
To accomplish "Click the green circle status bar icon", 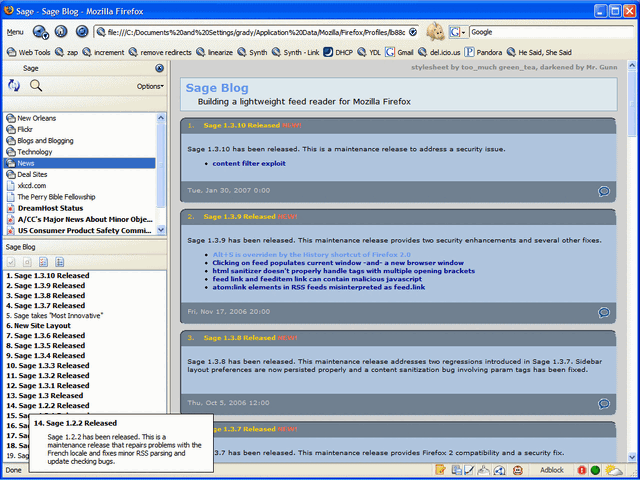I will coord(595,470).
